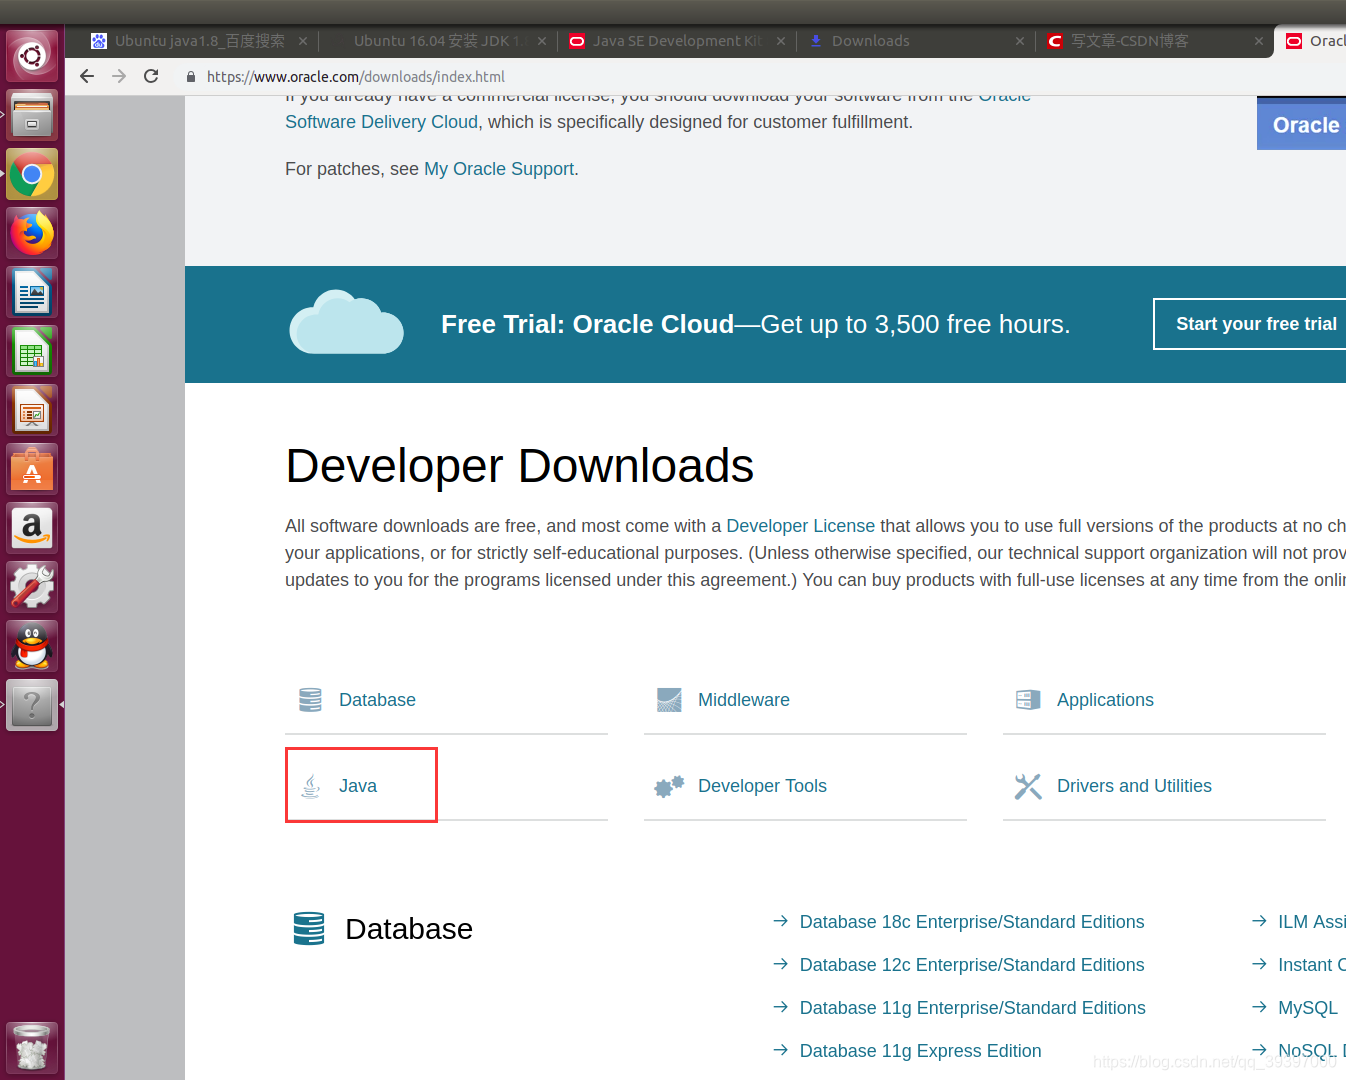Screen dimensions: 1346x1080
Task: Click the Developer Tools gears icon
Action: (669, 786)
